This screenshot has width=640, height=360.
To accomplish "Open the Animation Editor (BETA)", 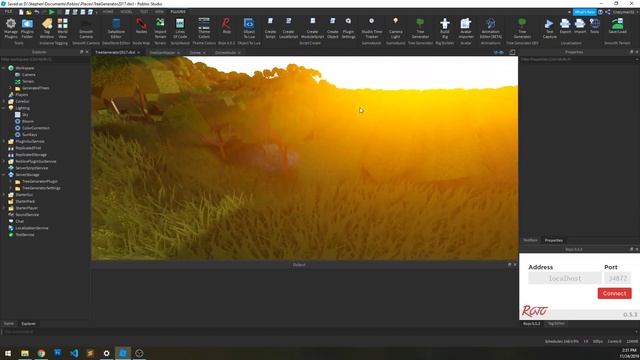I will (491, 28).
